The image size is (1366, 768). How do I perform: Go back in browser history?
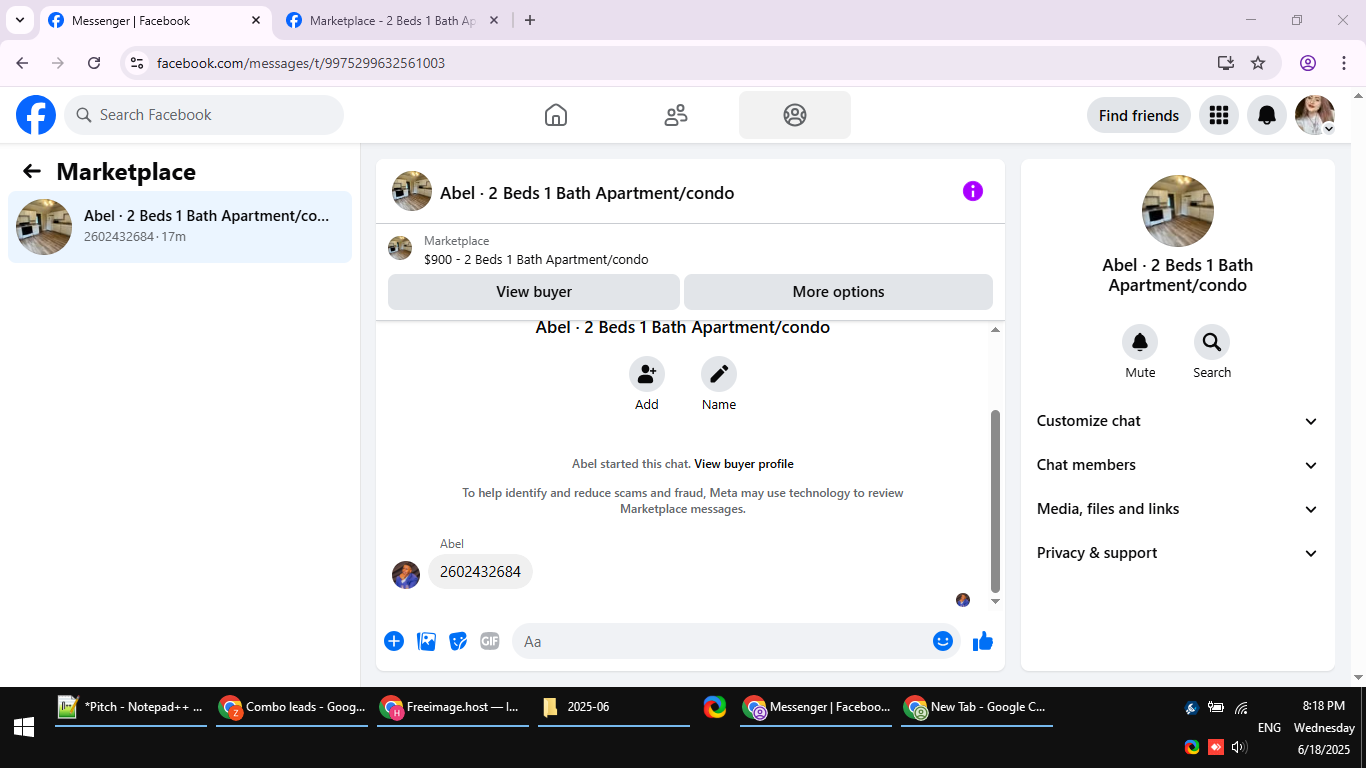click(x=22, y=63)
